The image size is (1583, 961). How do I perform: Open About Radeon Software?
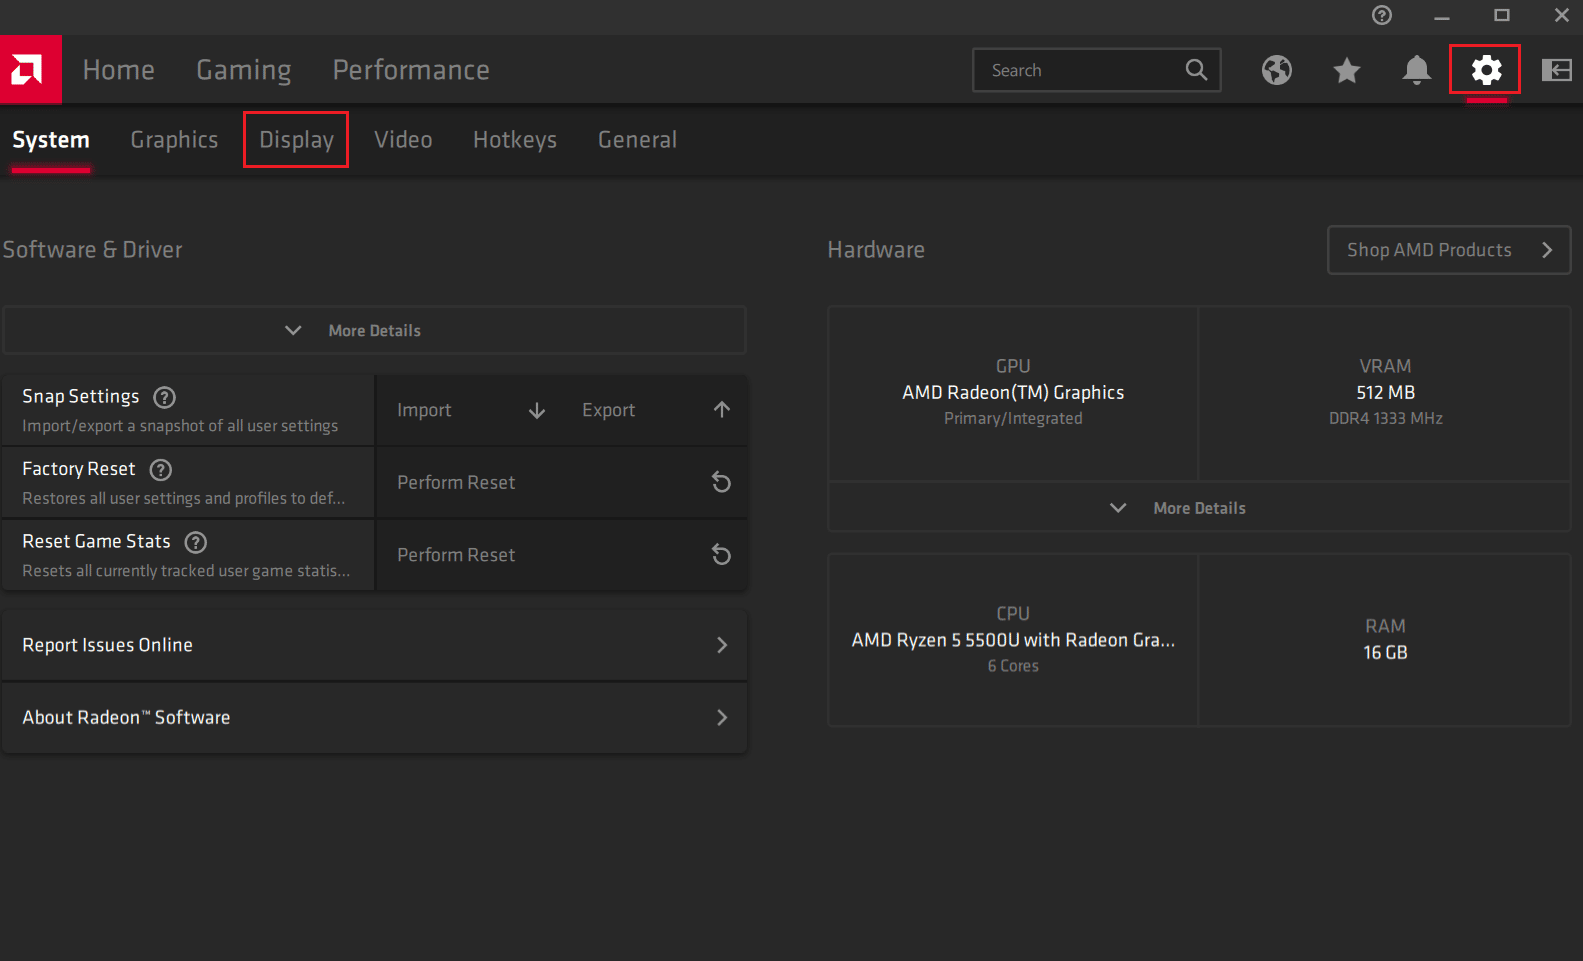pos(375,717)
